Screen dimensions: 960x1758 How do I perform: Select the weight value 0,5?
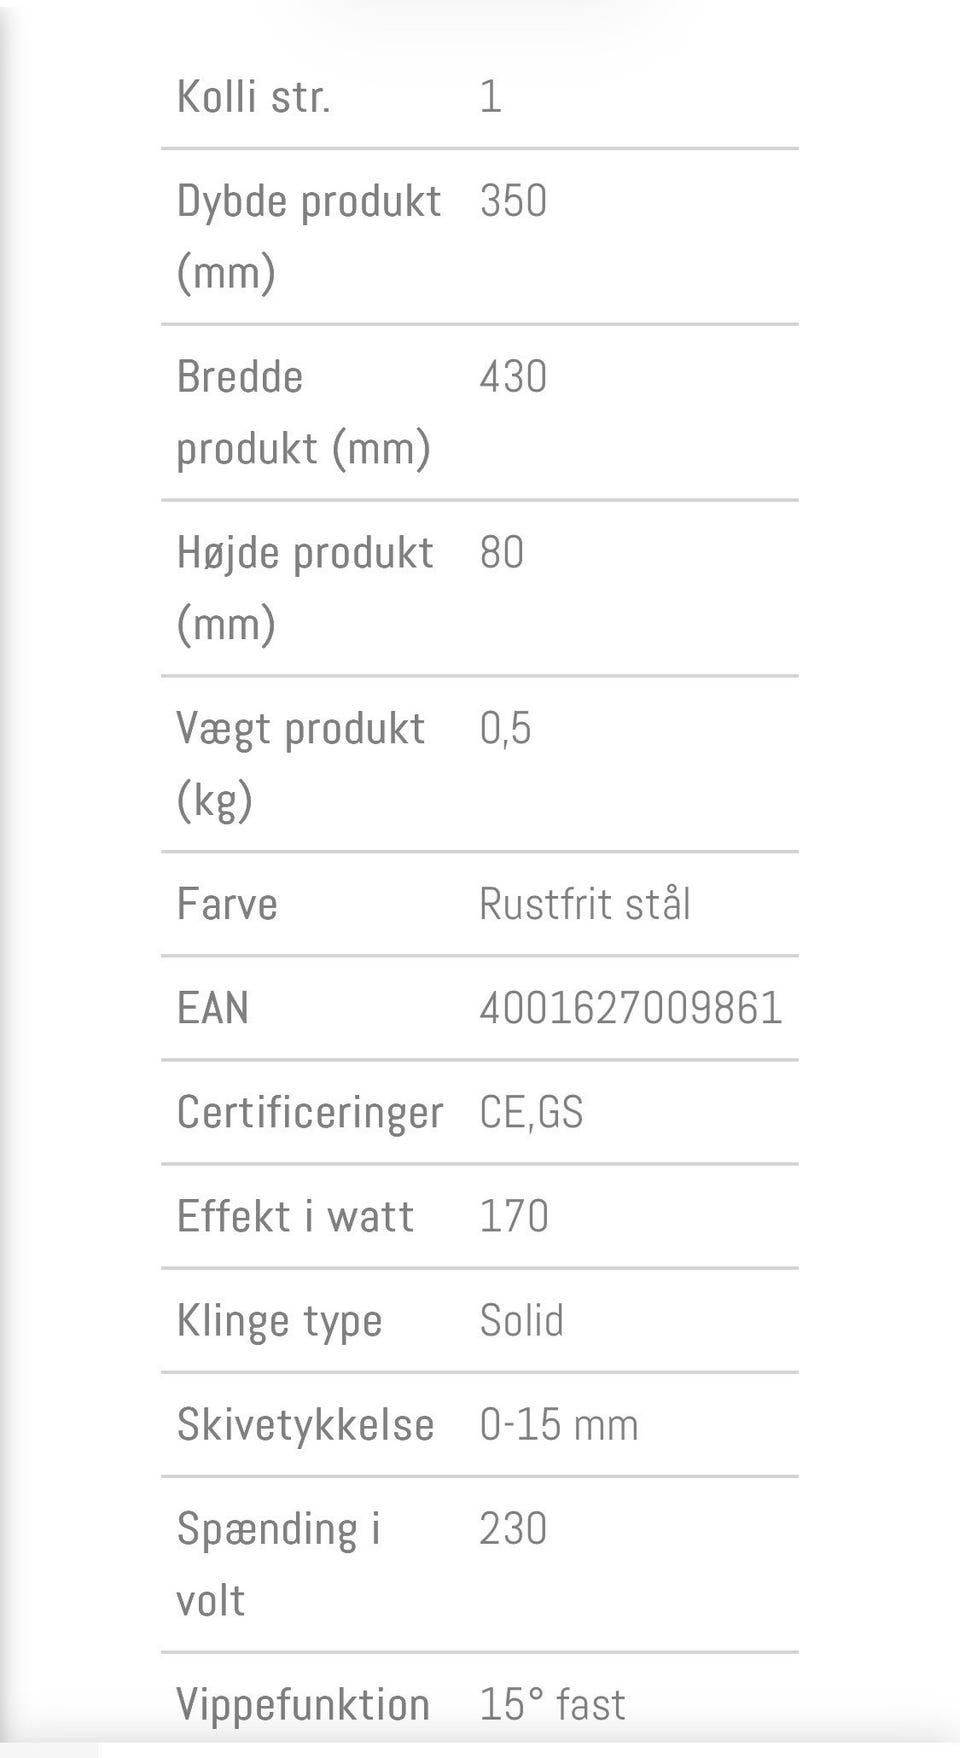pyautogui.click(x=505, y=729)
